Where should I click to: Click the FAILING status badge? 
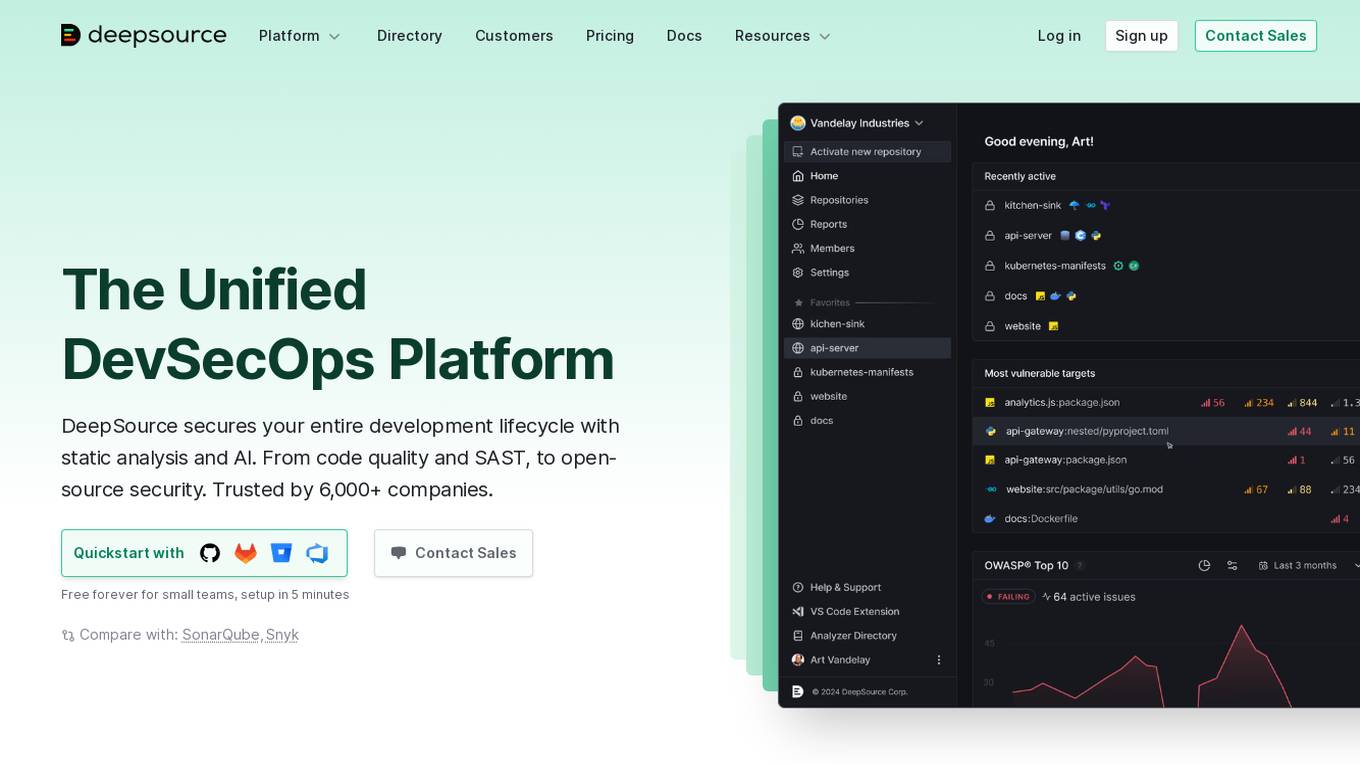(1009, 597)
